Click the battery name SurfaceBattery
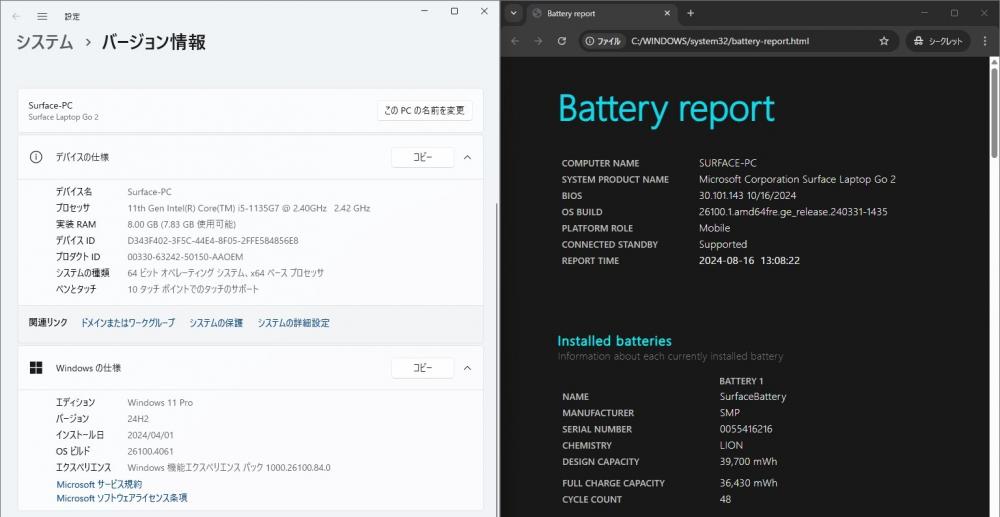1000x517 pixels. [753, 397]
